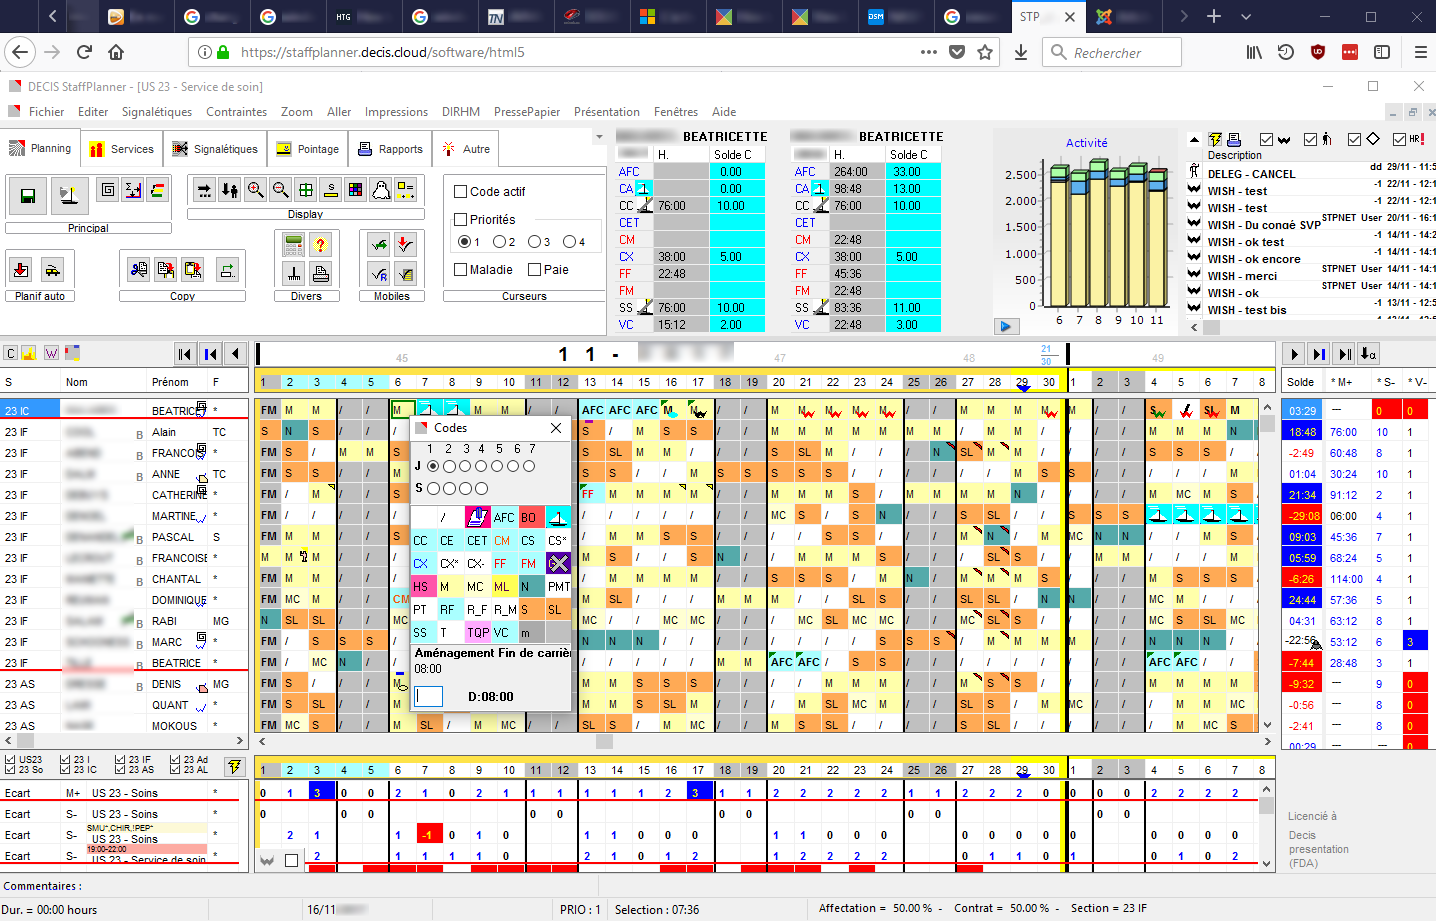Image resolution: width=1436 pixels, height=922 pixels.
Task: Click the lightning bolt icon above the Description list
Action: (1215, 139)
